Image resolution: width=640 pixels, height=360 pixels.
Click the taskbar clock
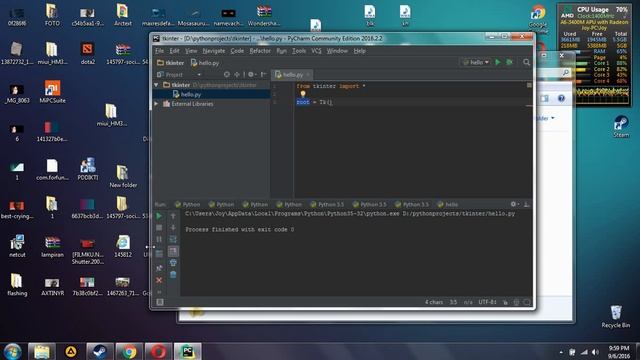(619, 352)
